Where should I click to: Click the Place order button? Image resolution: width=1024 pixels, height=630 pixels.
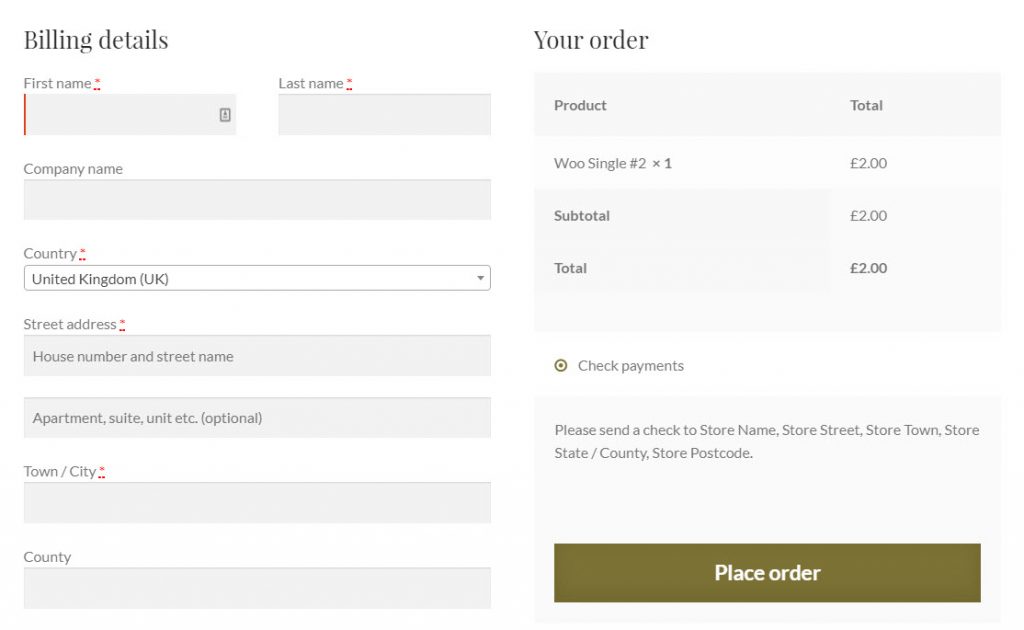pyautogui.click(x=767, y=572)
